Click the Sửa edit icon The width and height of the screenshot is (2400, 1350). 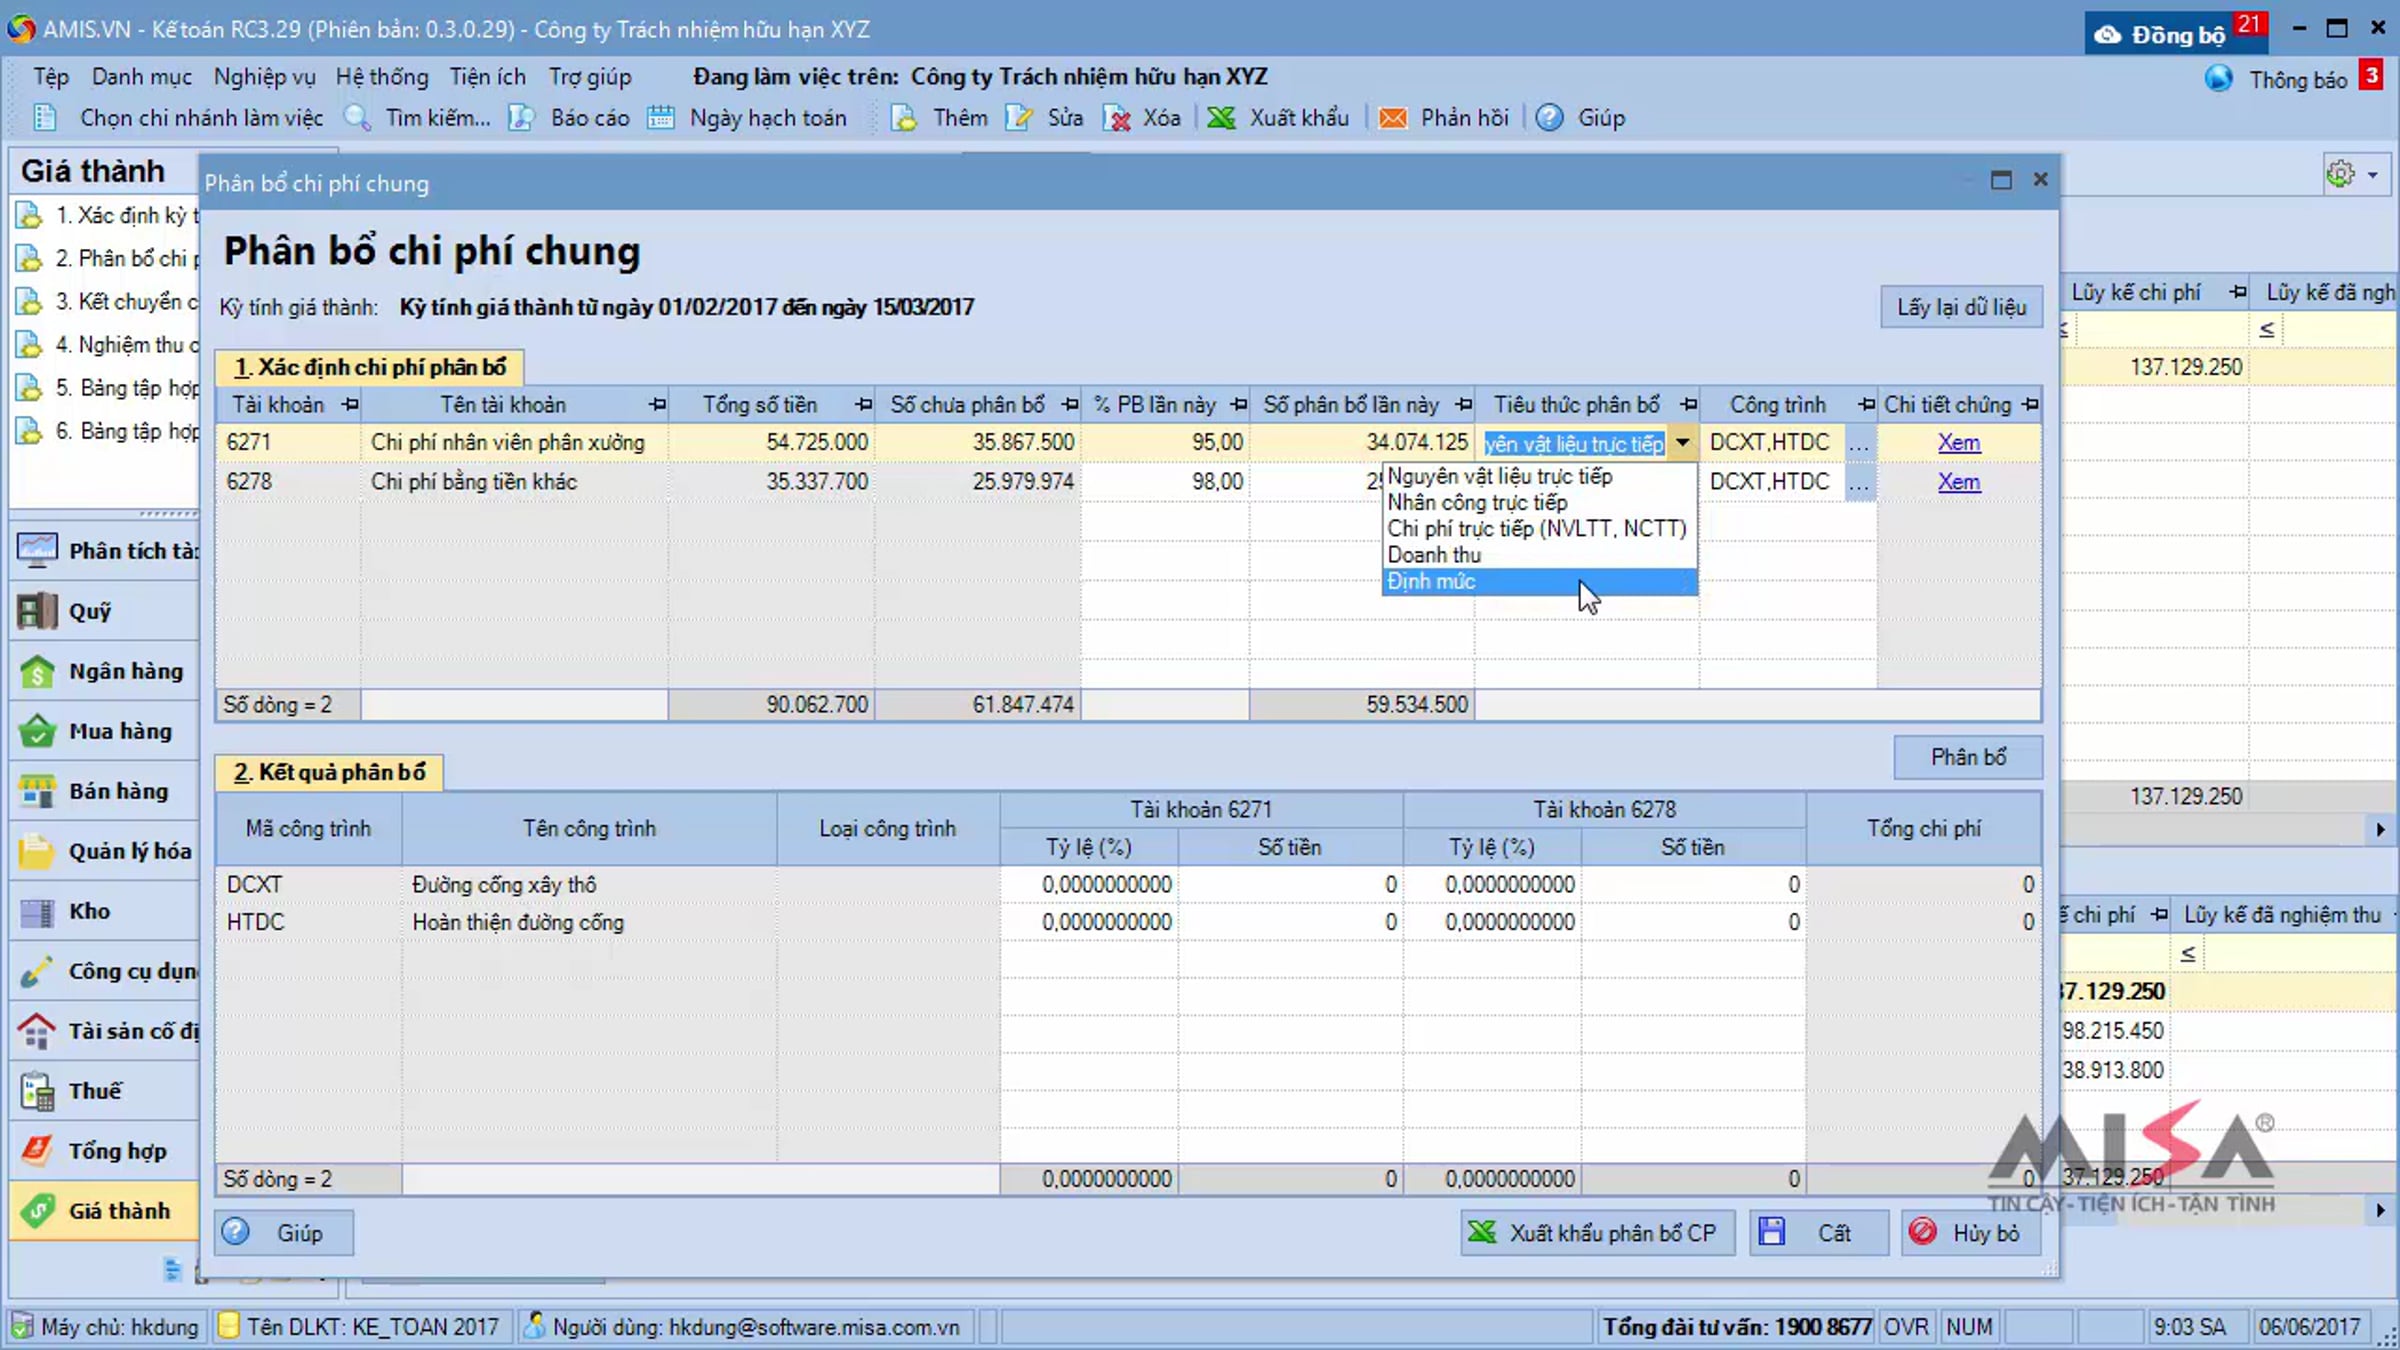point(1019,118)
